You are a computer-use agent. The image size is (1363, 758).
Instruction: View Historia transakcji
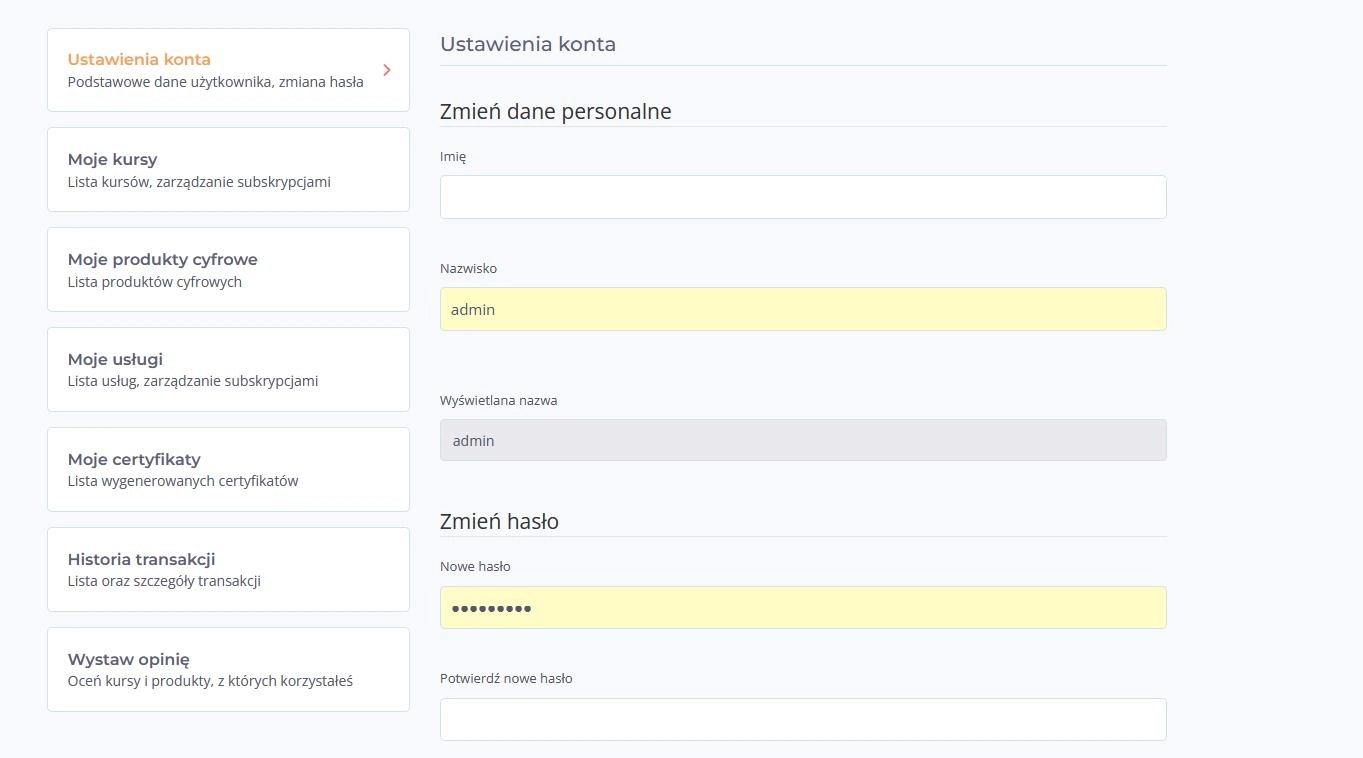coord(228,570)
